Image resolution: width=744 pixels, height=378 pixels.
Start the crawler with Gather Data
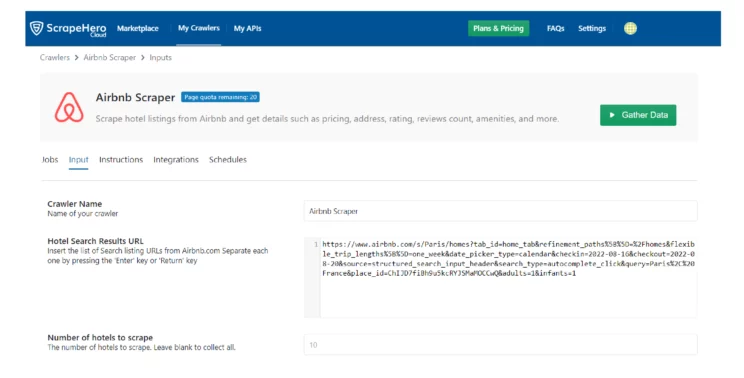(x=638, y=115)
